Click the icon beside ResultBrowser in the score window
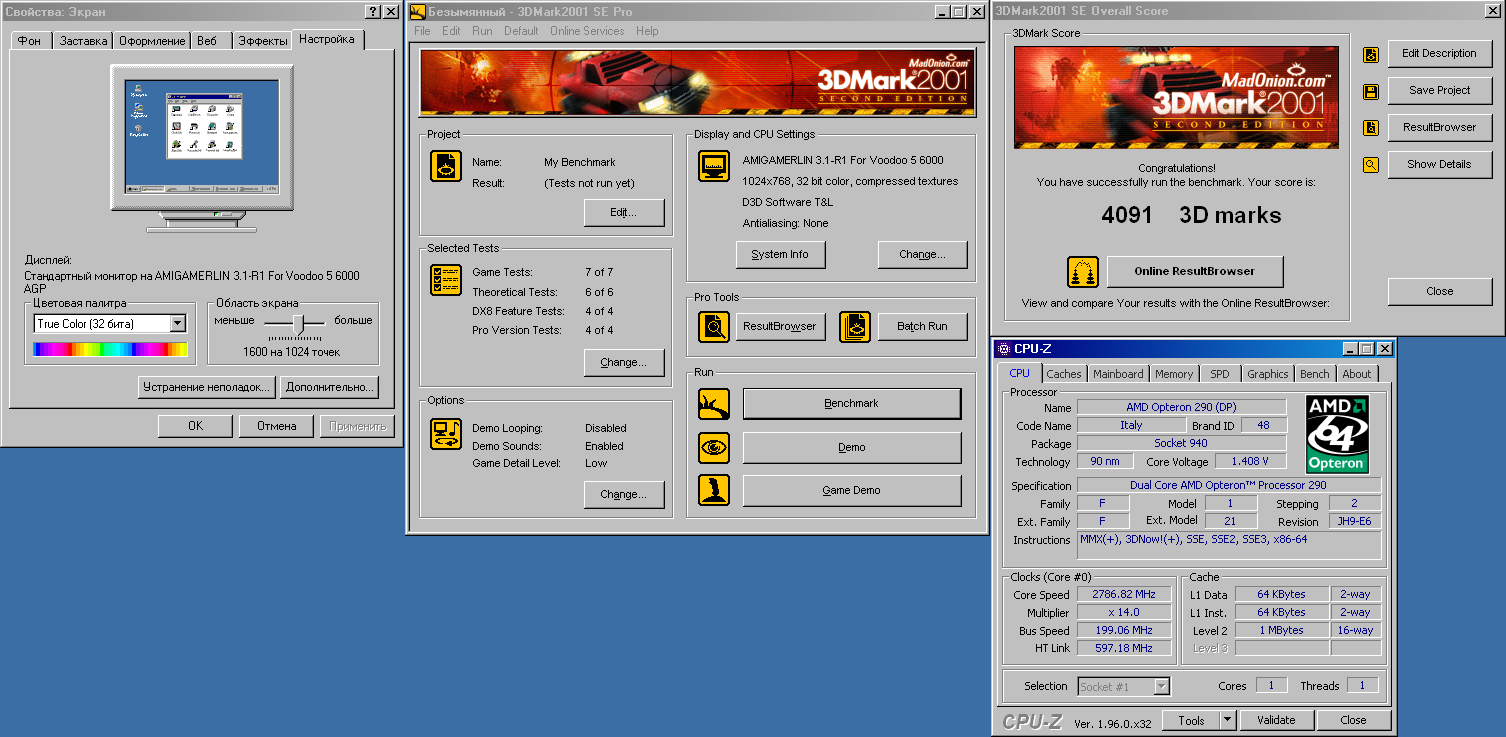1506x737 pixels. [x=1371, y=128]
